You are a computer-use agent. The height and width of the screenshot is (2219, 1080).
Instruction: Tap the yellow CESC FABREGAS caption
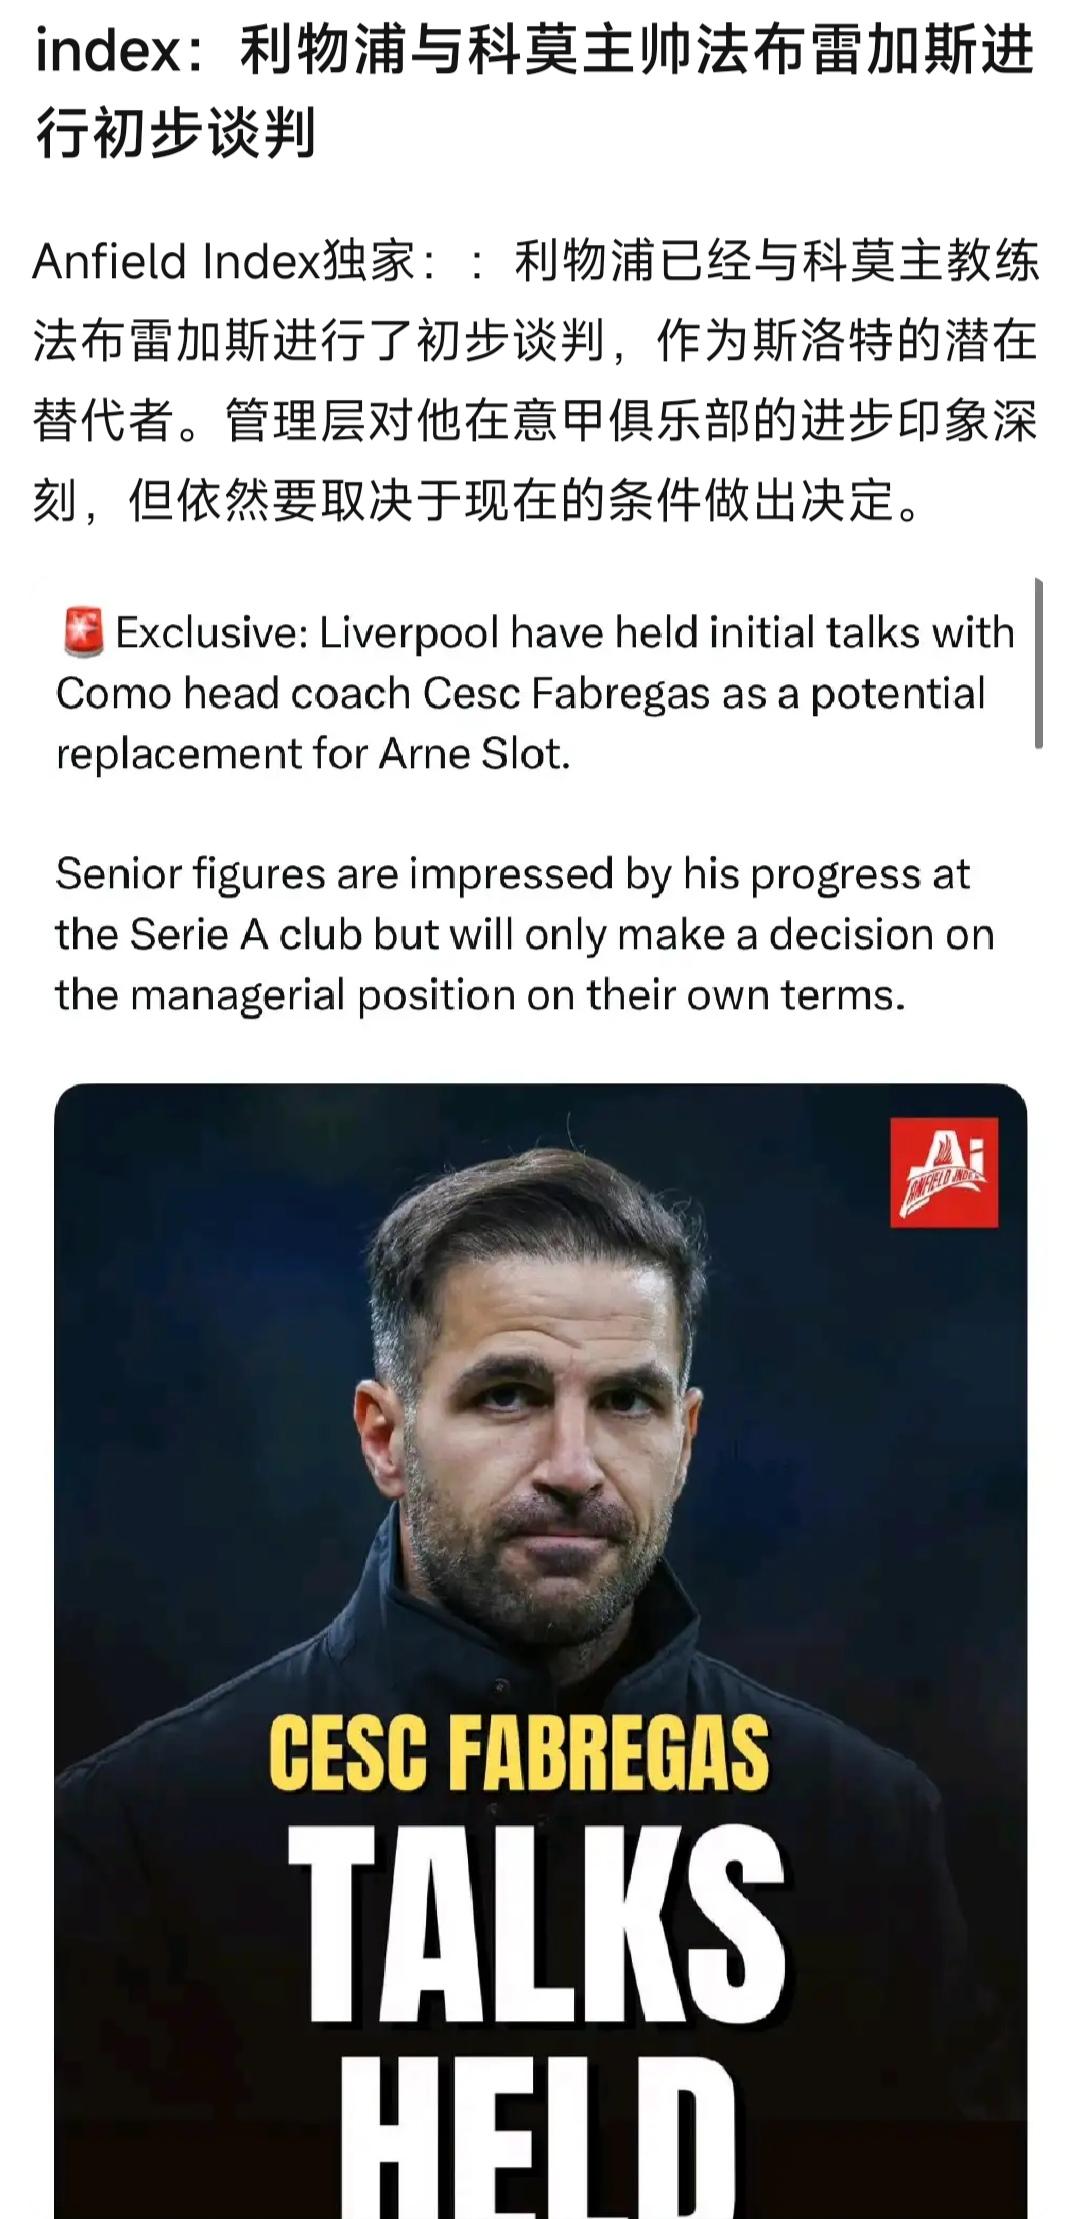coord(519,1754)
